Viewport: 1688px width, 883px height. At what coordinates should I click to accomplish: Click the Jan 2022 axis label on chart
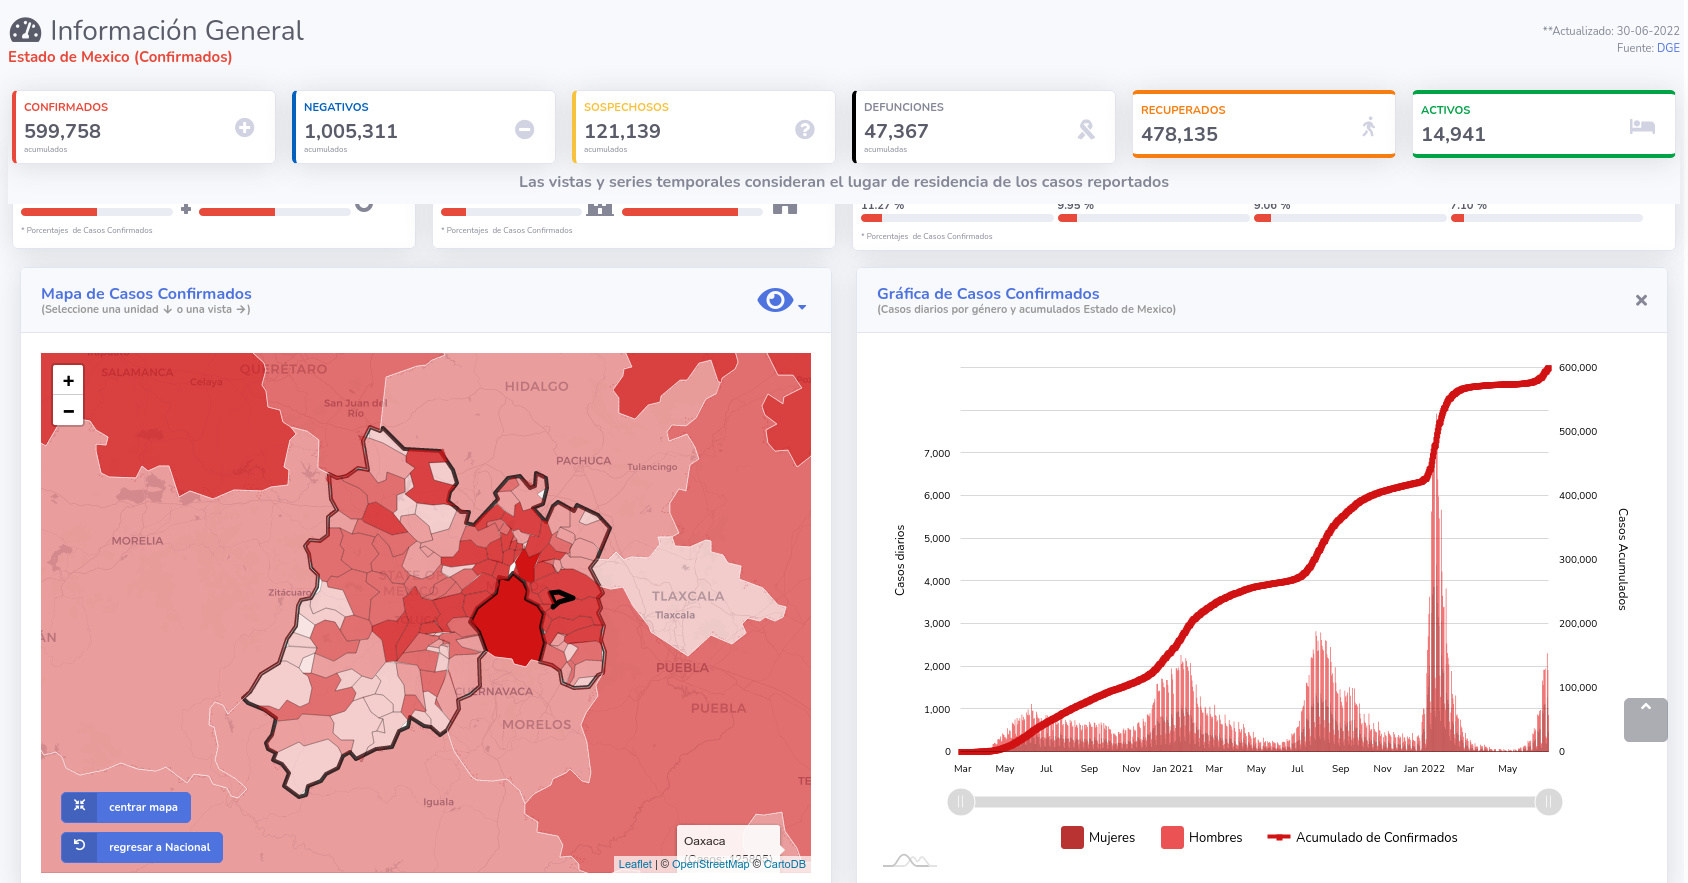[x=1424, y=769]
